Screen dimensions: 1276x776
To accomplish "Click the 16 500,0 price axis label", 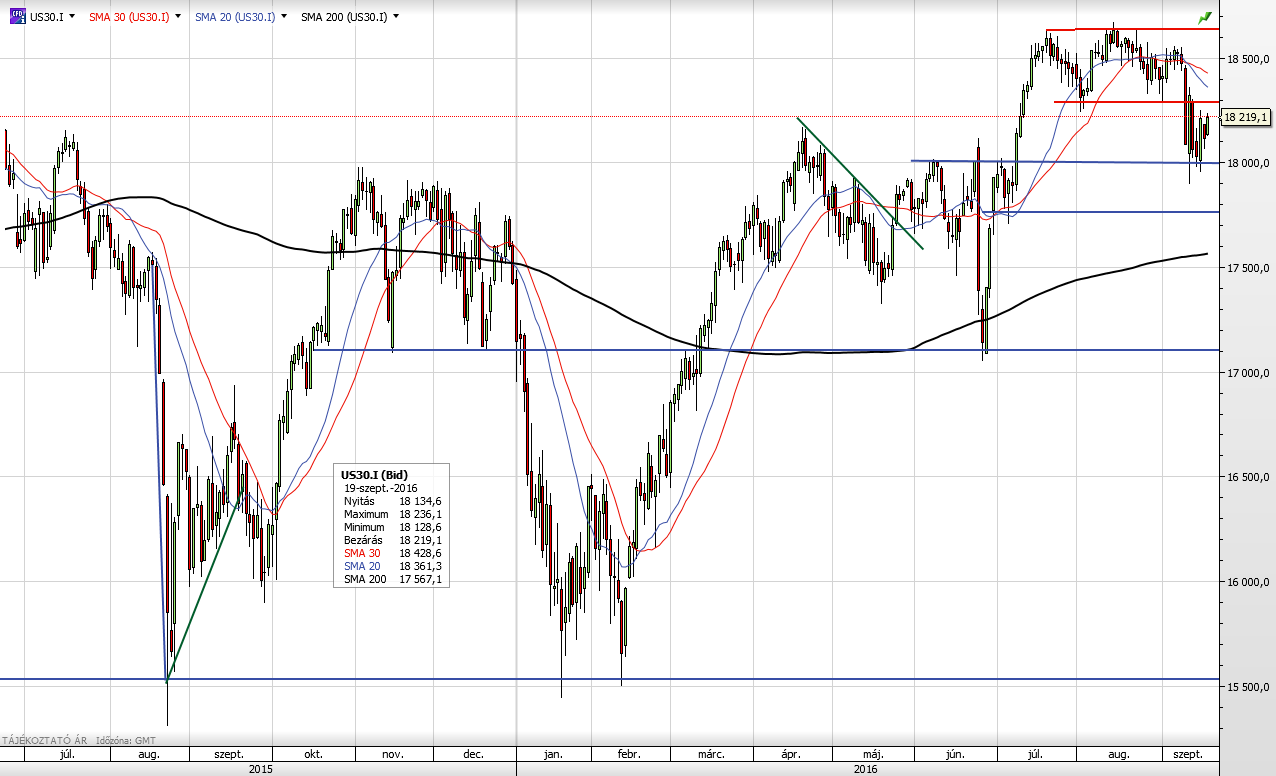I will [x=1248, y=478].
